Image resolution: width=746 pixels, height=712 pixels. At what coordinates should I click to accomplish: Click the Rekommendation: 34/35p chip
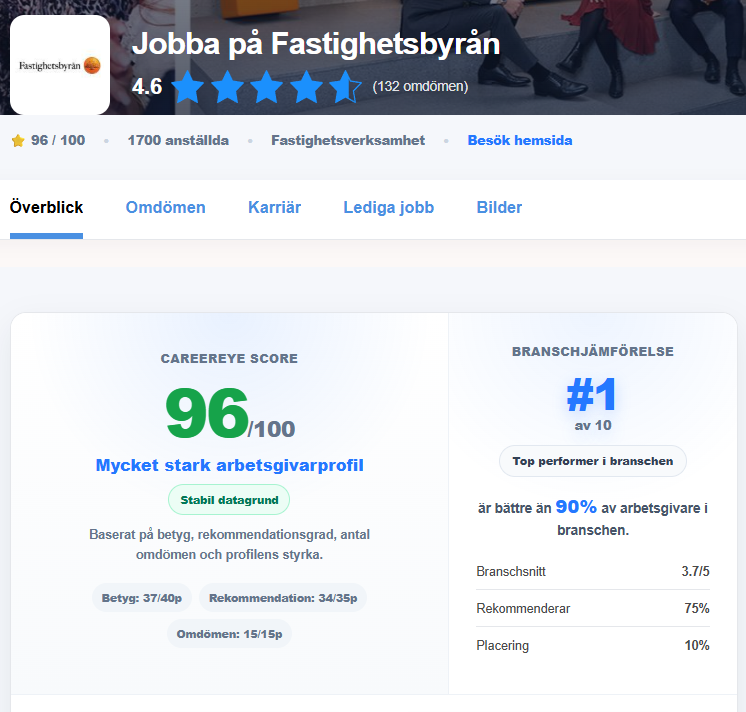coord(283,598)
